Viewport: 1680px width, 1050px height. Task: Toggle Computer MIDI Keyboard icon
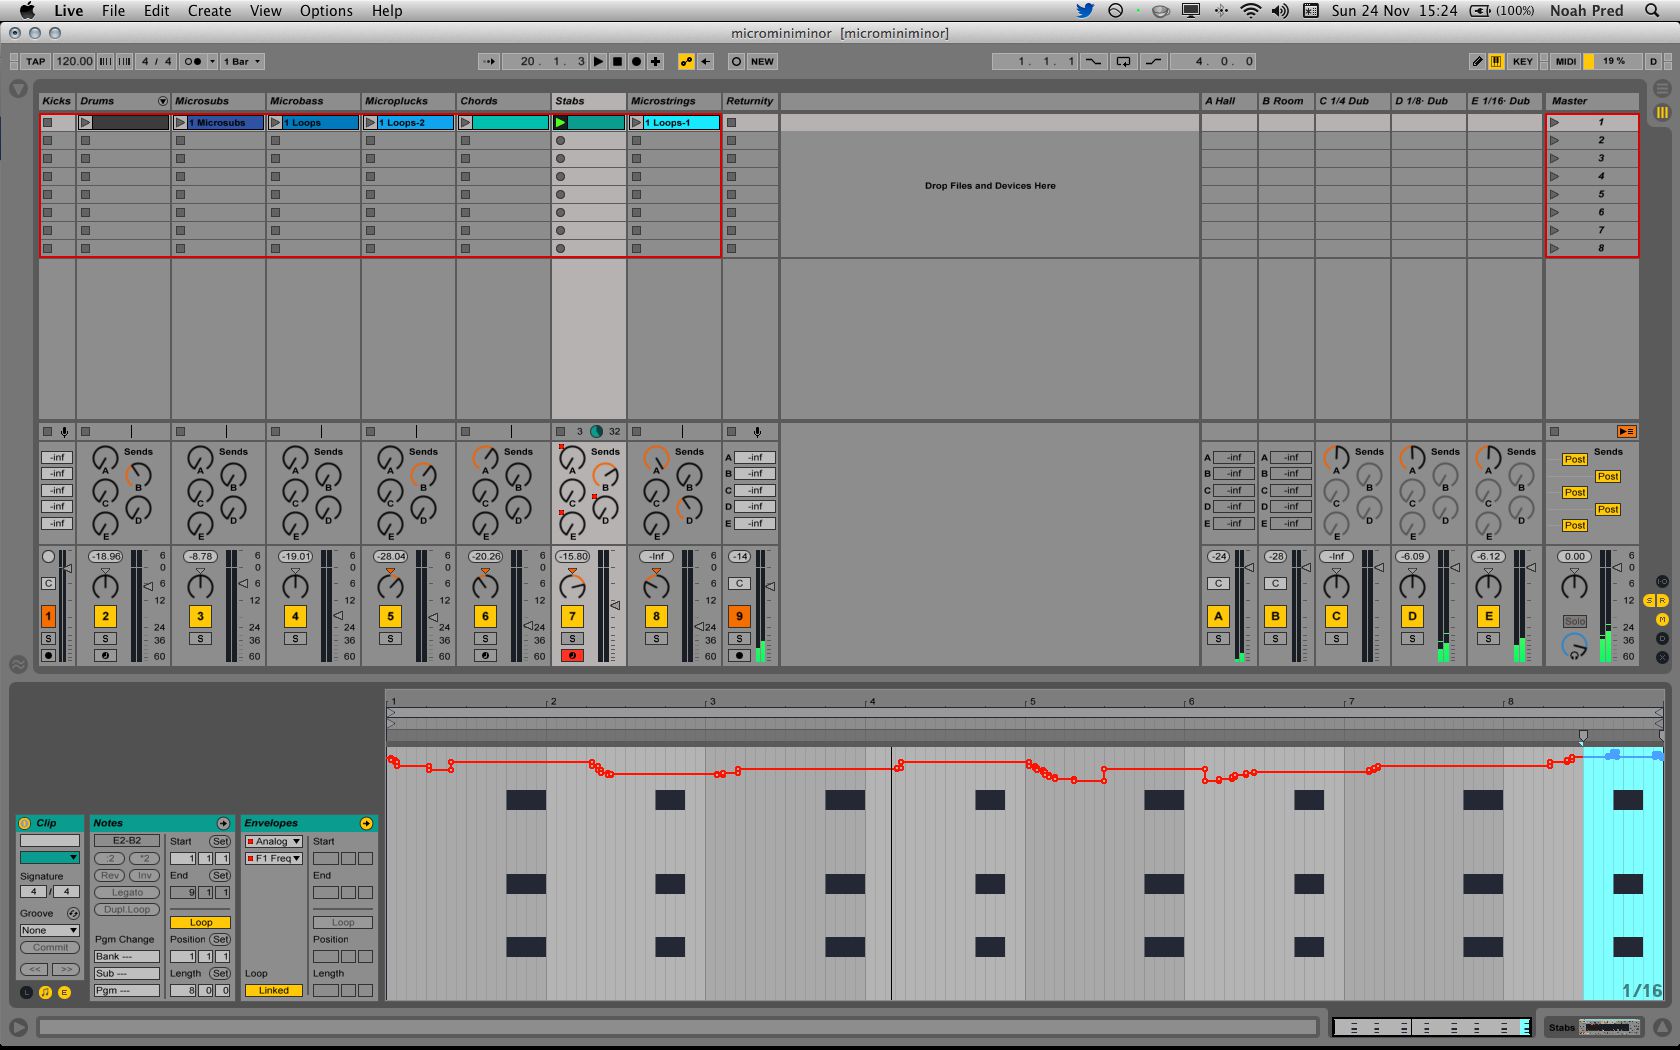tap(1496, 61)
